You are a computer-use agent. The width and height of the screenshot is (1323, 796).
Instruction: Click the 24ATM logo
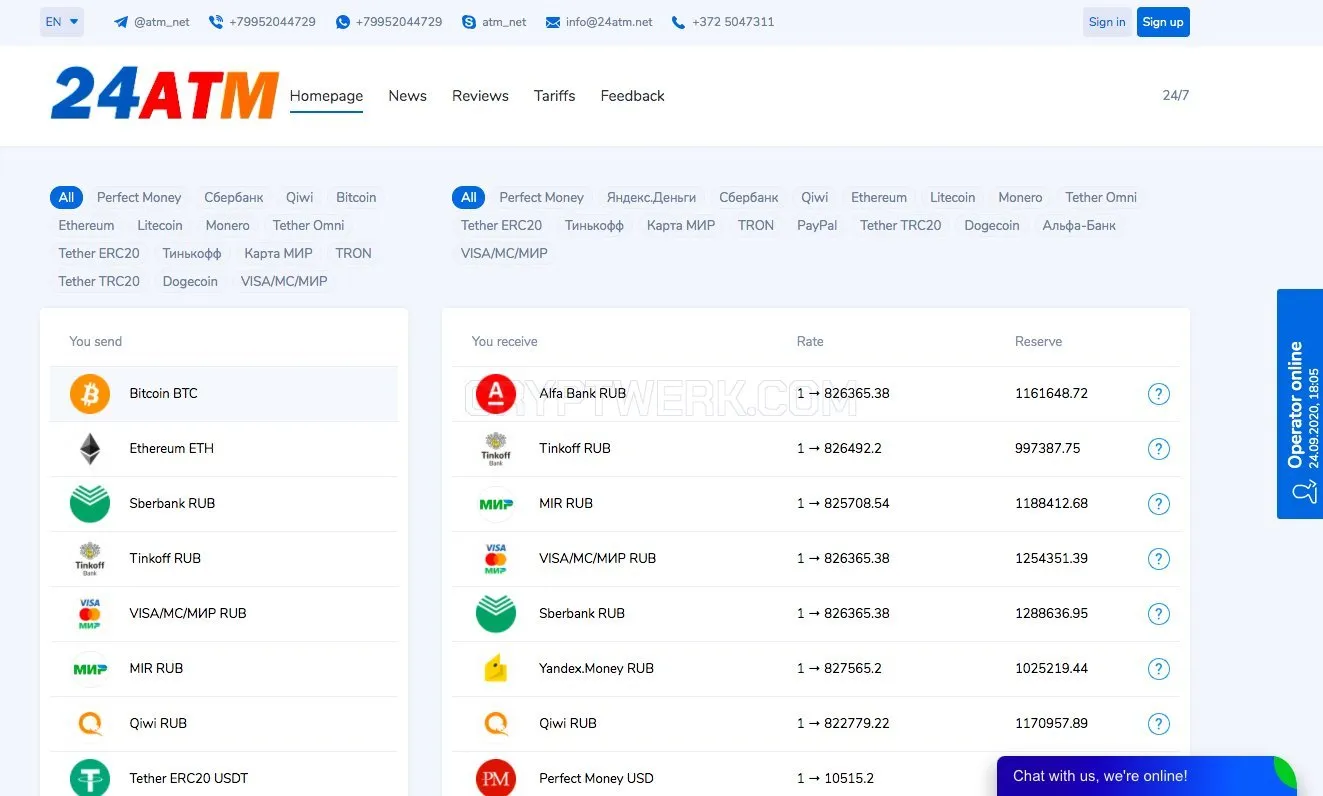coord(165,95)
